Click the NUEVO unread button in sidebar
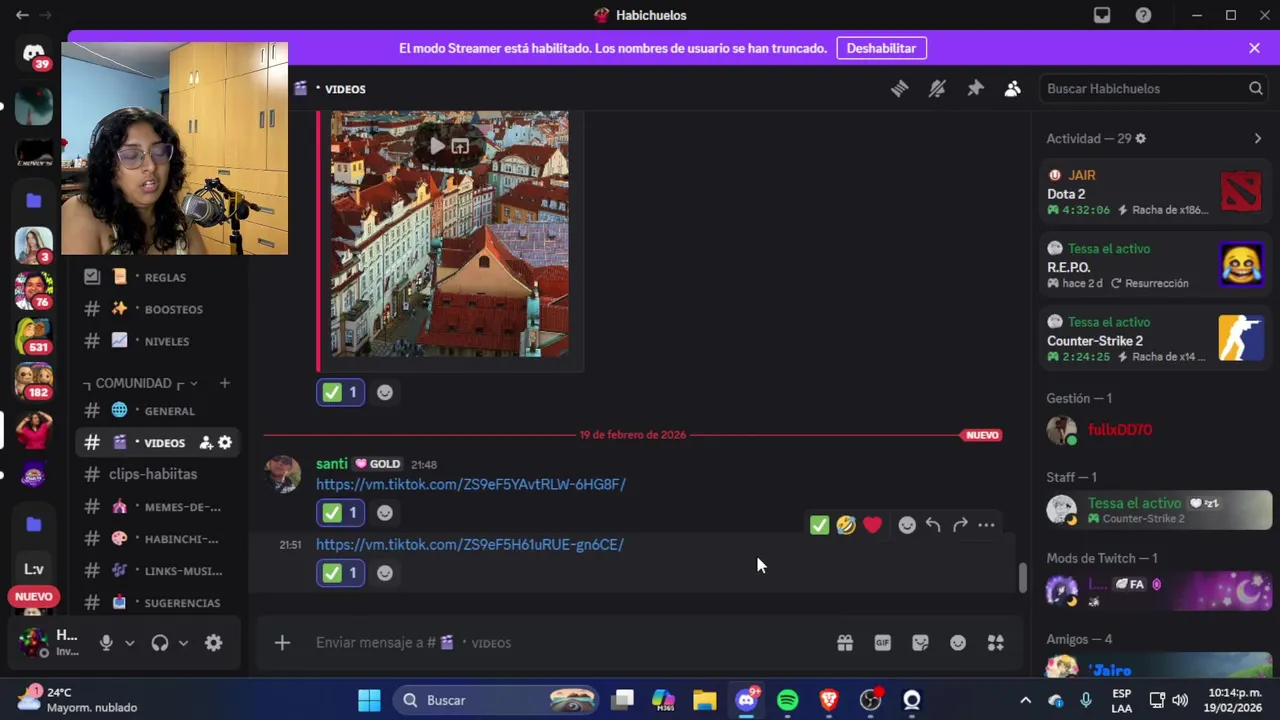 click(x=34, y=597)
